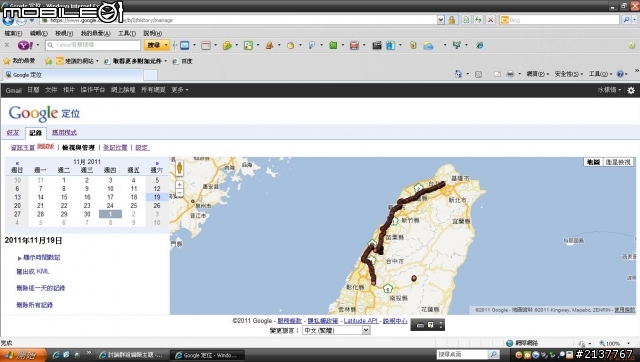Switch map to 地圖 map view
The width and height of the screenshot is (640, 362).
click(593, 162)
